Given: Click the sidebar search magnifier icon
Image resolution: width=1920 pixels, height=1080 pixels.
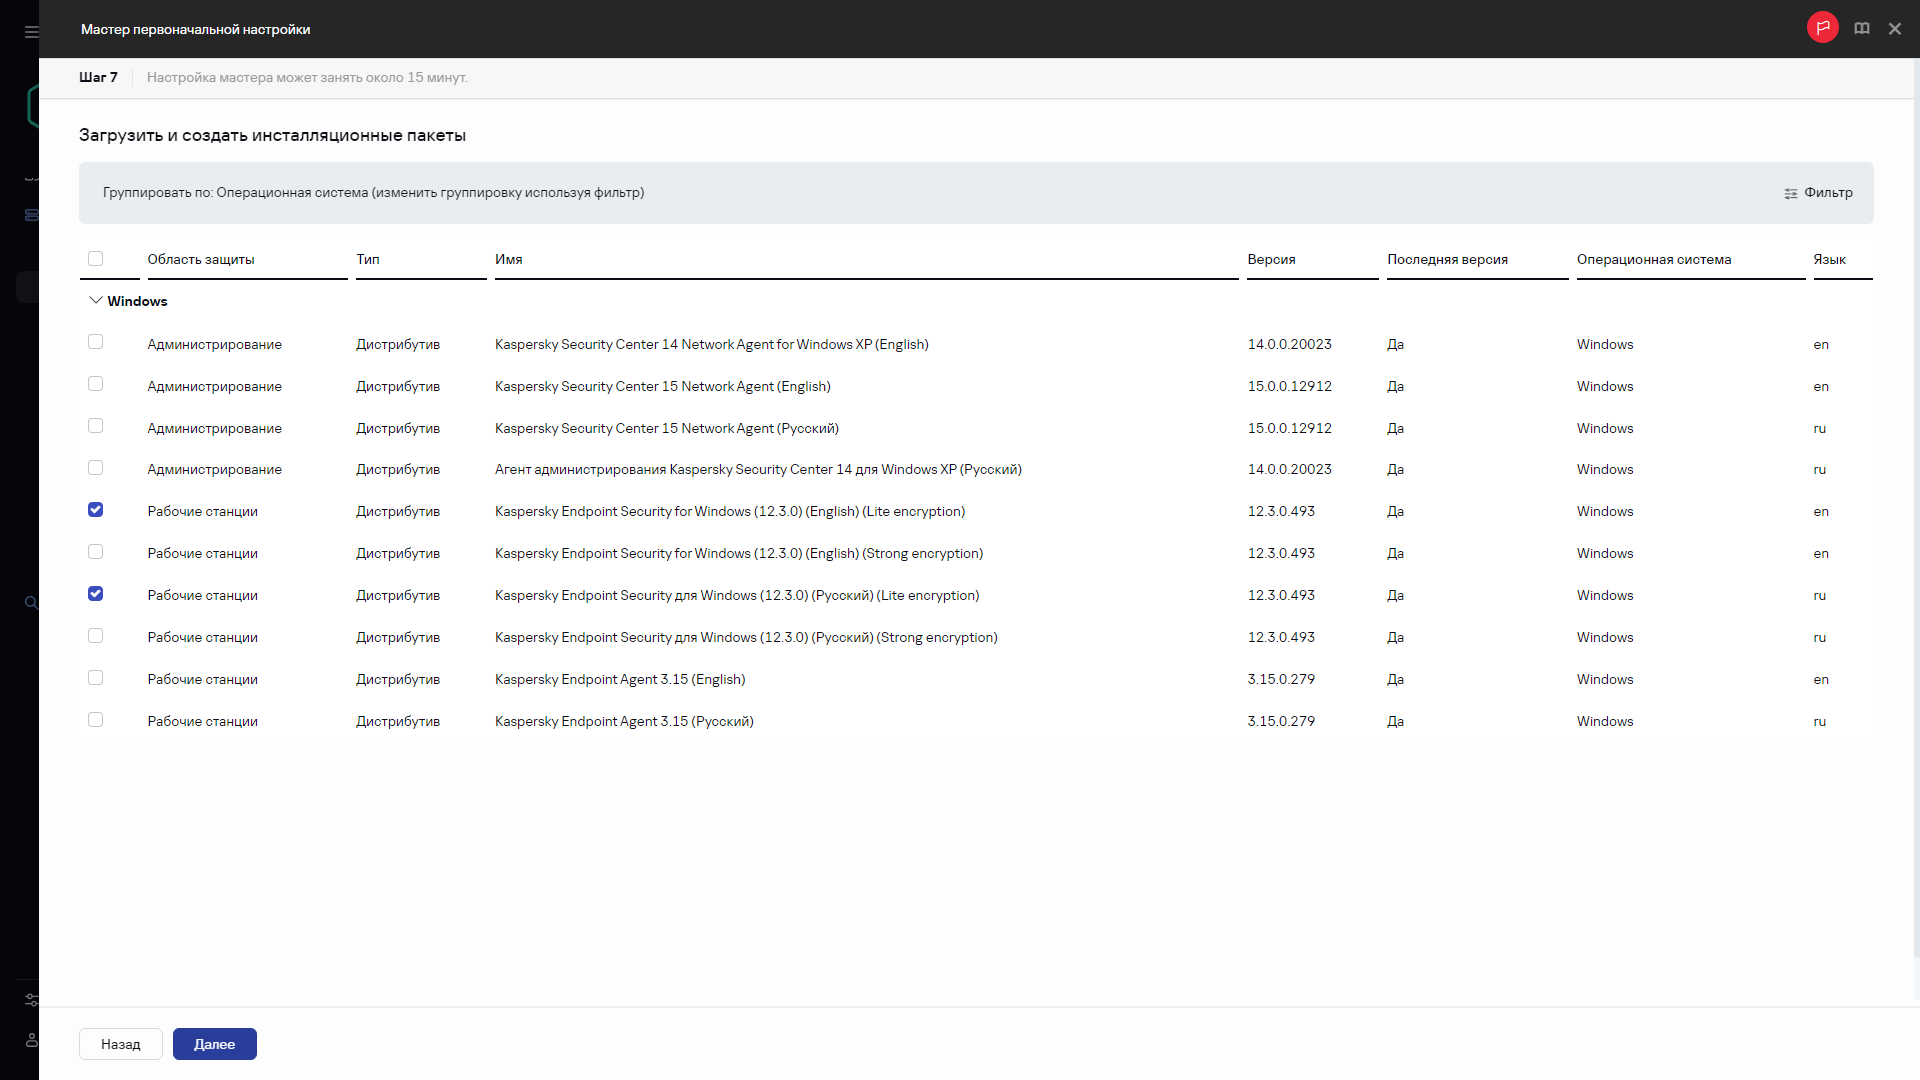Looking at the screenshot, I should tap(31, 603).
